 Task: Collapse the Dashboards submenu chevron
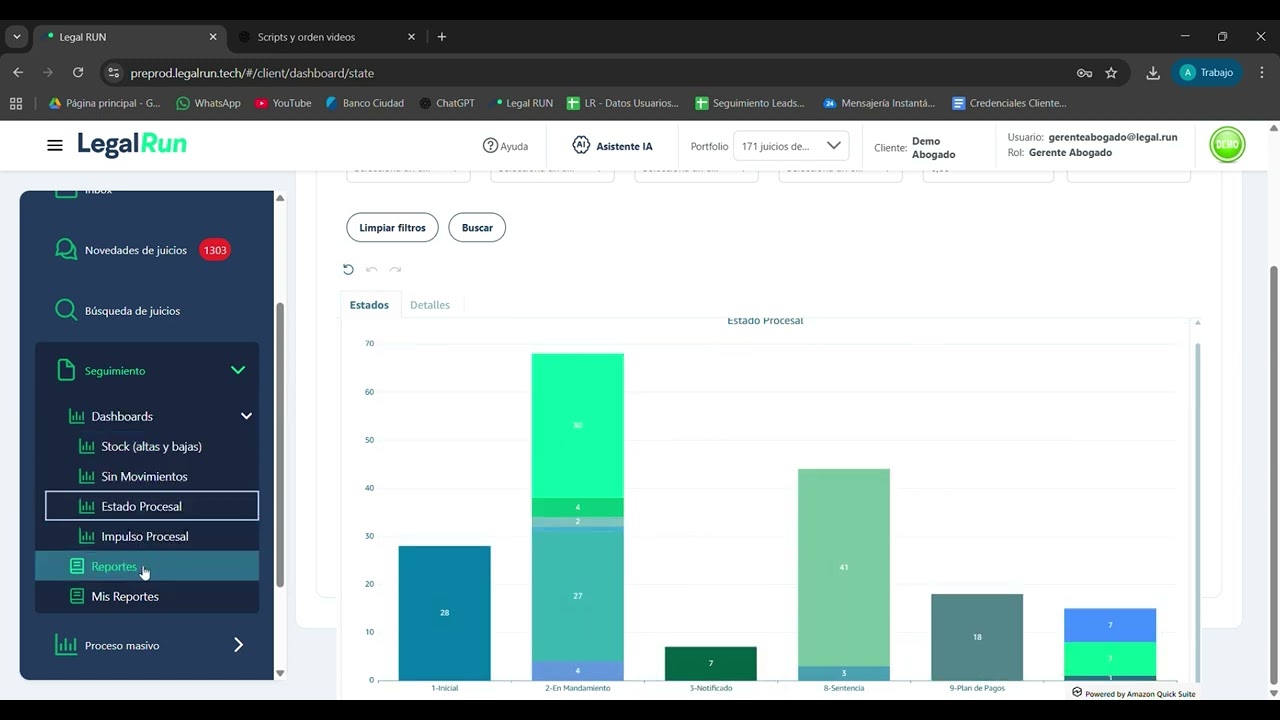click(246, 416)
